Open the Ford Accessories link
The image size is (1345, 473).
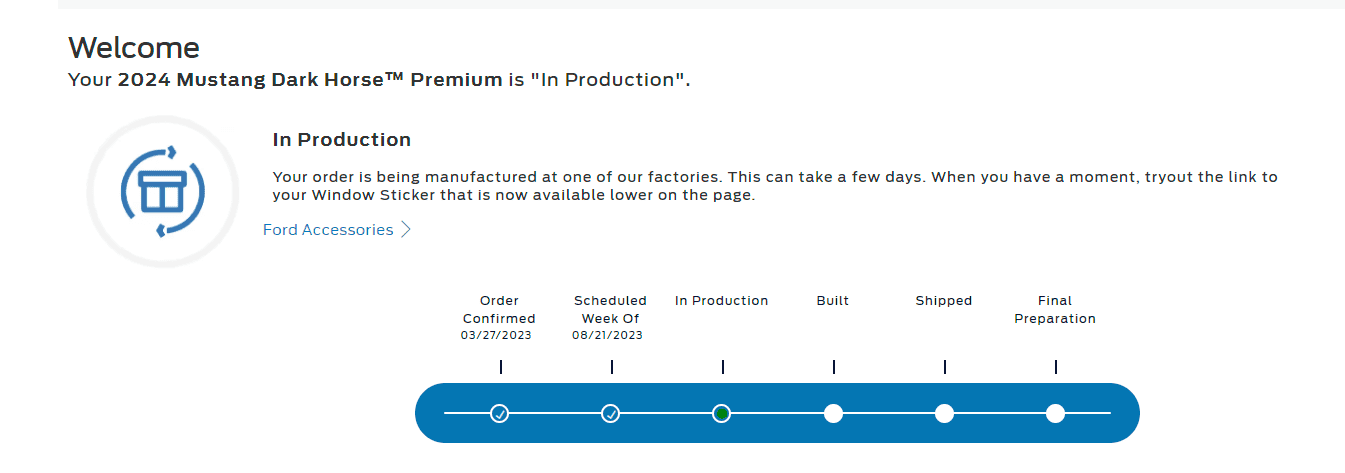(328, 230)
